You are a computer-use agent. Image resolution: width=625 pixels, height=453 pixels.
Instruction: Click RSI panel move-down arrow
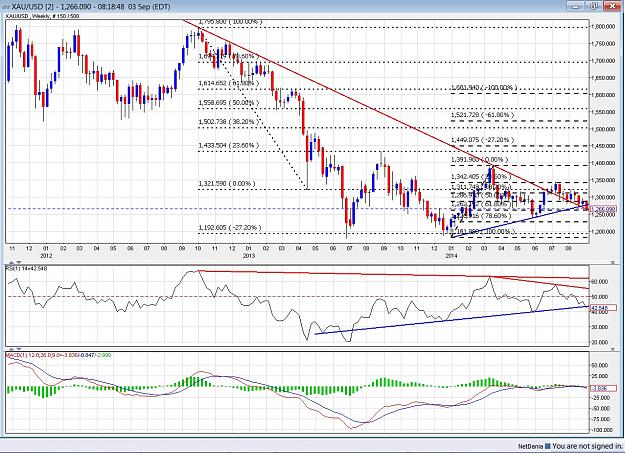(x=19, y=262)
